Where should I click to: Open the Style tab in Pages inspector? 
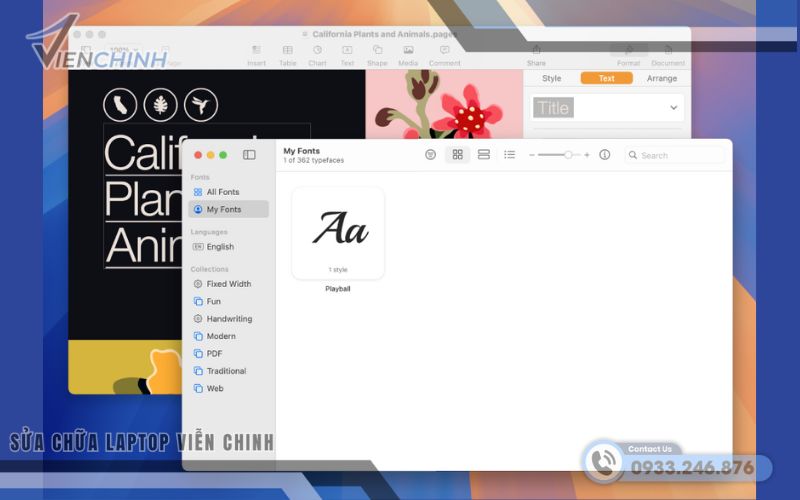(552, 78)
